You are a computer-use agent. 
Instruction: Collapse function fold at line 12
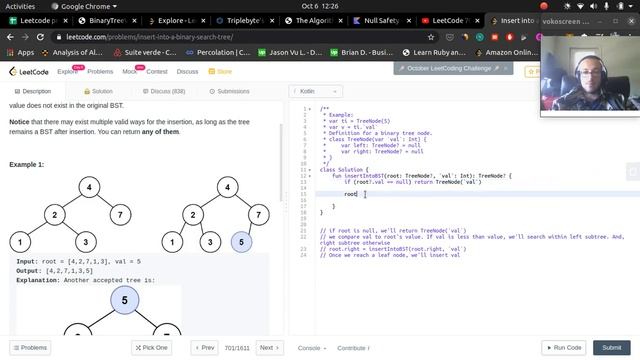(x=310, y=176)
